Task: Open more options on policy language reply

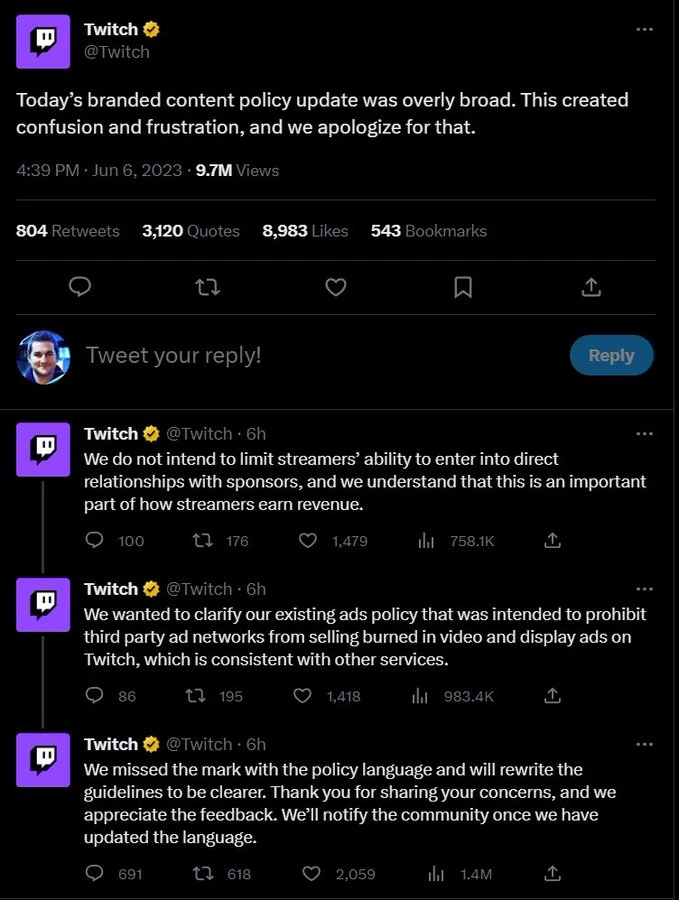Action: coord(645,743)
